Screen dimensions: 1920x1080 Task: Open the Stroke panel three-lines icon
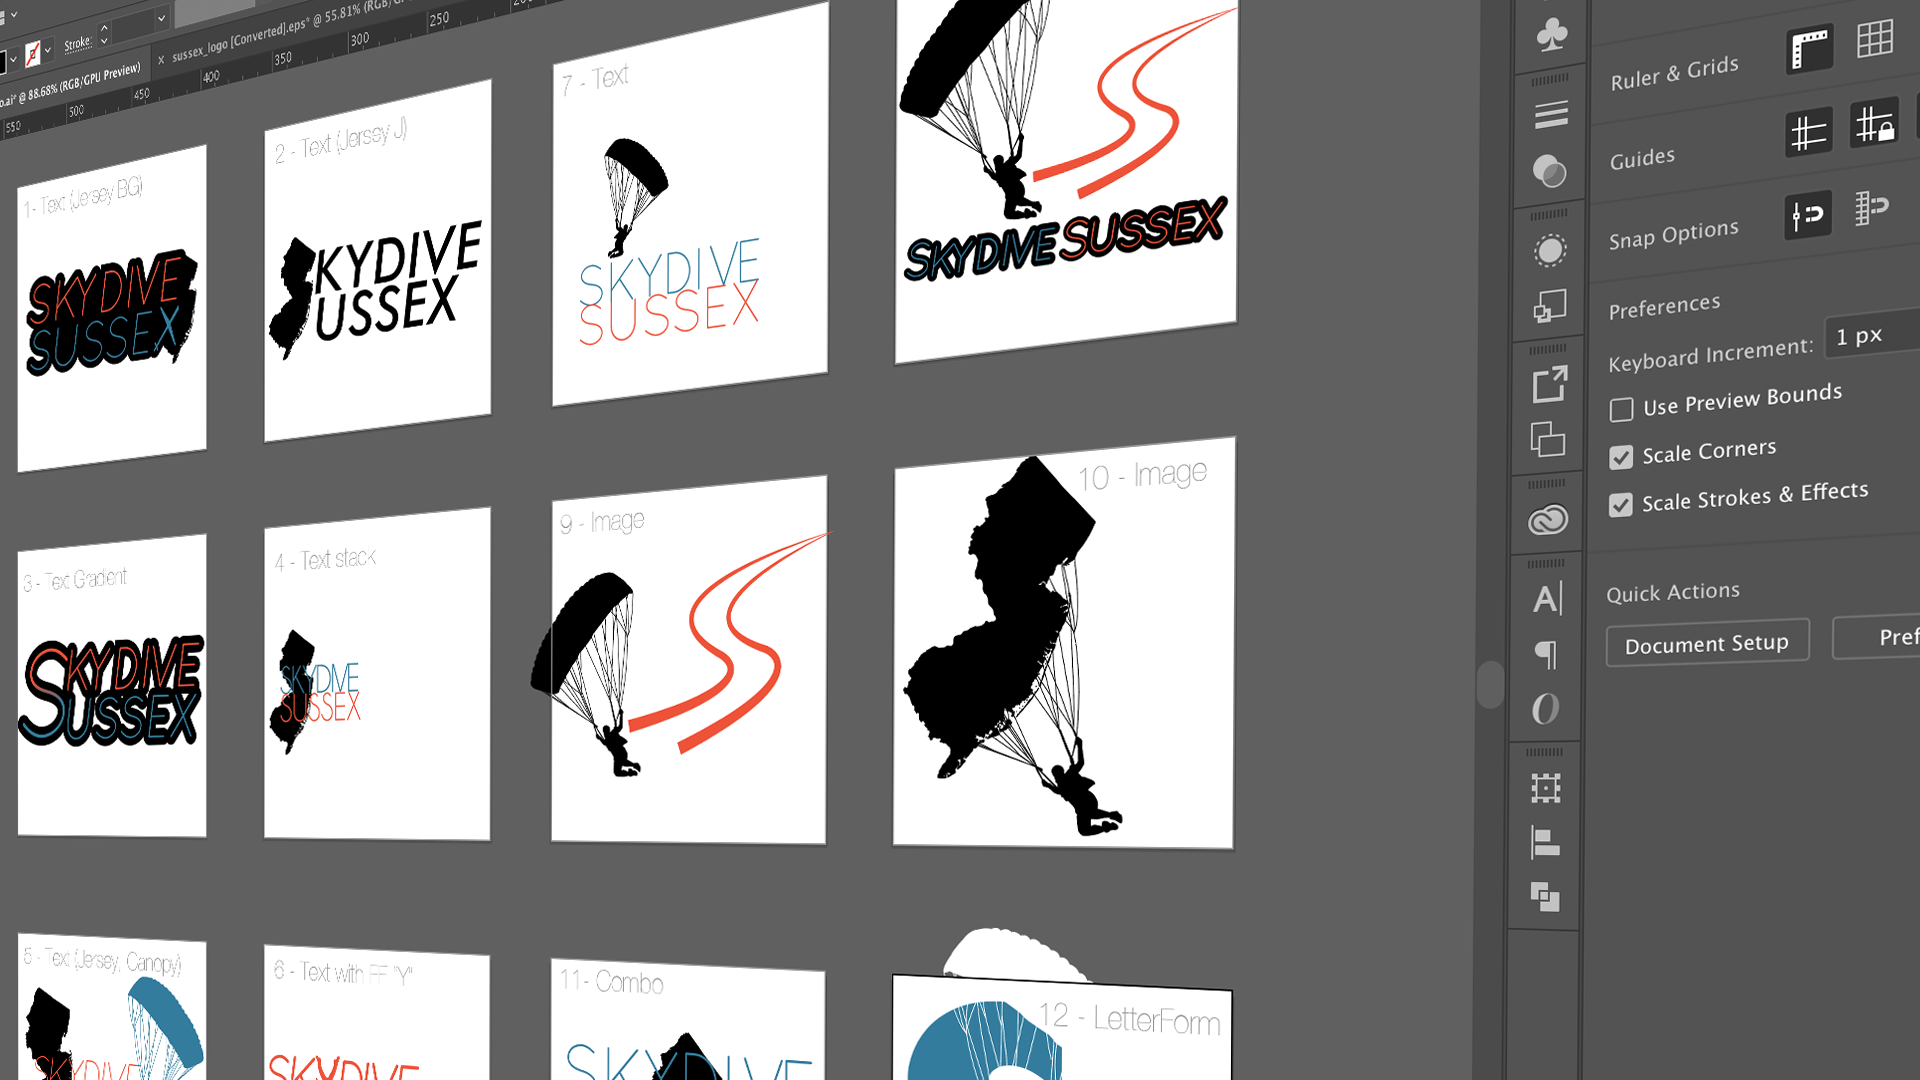(x=1551, y=115)
